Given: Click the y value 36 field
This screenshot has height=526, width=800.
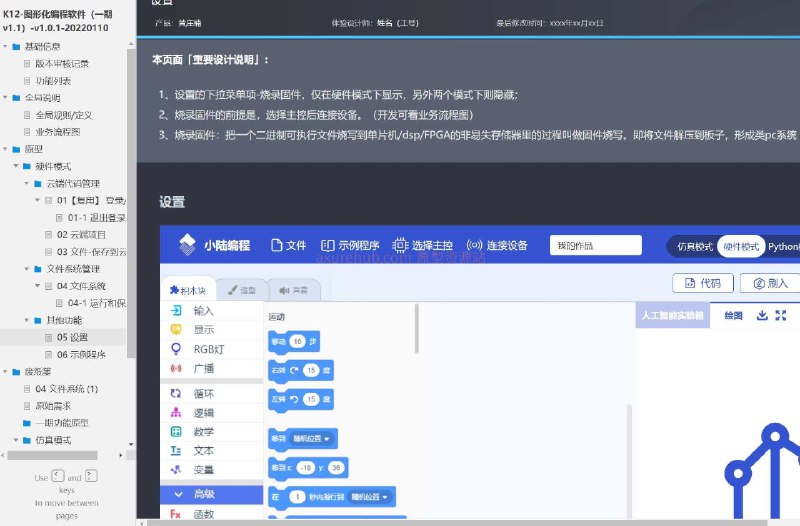Looking at the screenshot, I should [336, 468].
